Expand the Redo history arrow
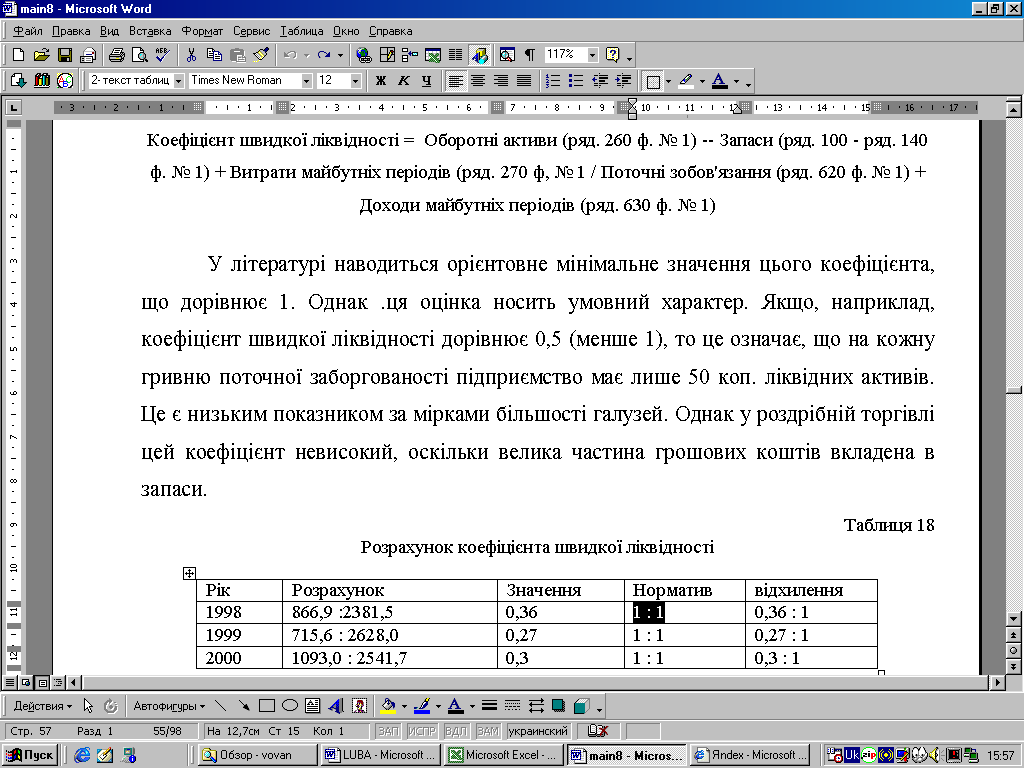The width and height of the screenshot is (1024, 768). coord(340,55)
